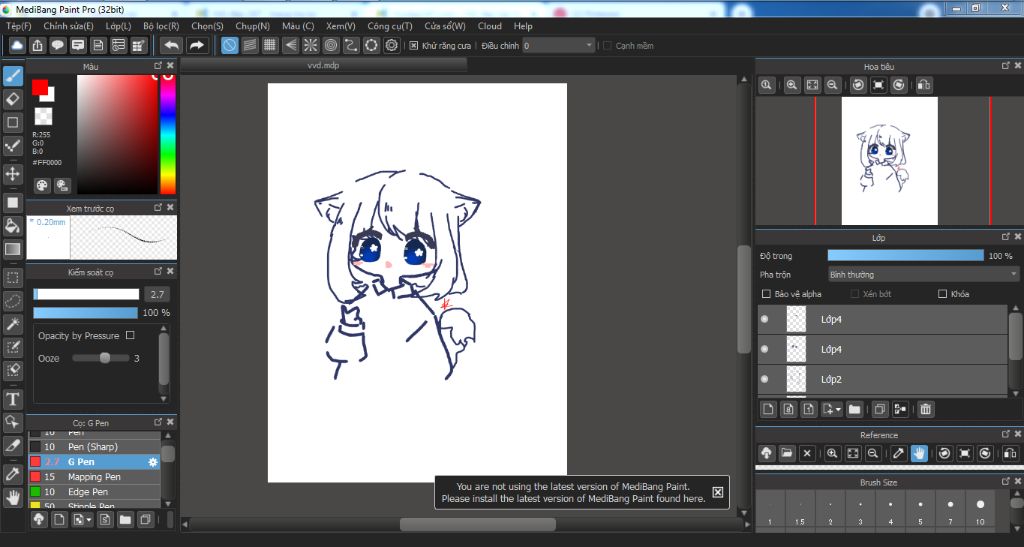1024x547 pixels.
Task: Toggle the Khử răng cưa checkbox
Action: click(x=413, y=46)
